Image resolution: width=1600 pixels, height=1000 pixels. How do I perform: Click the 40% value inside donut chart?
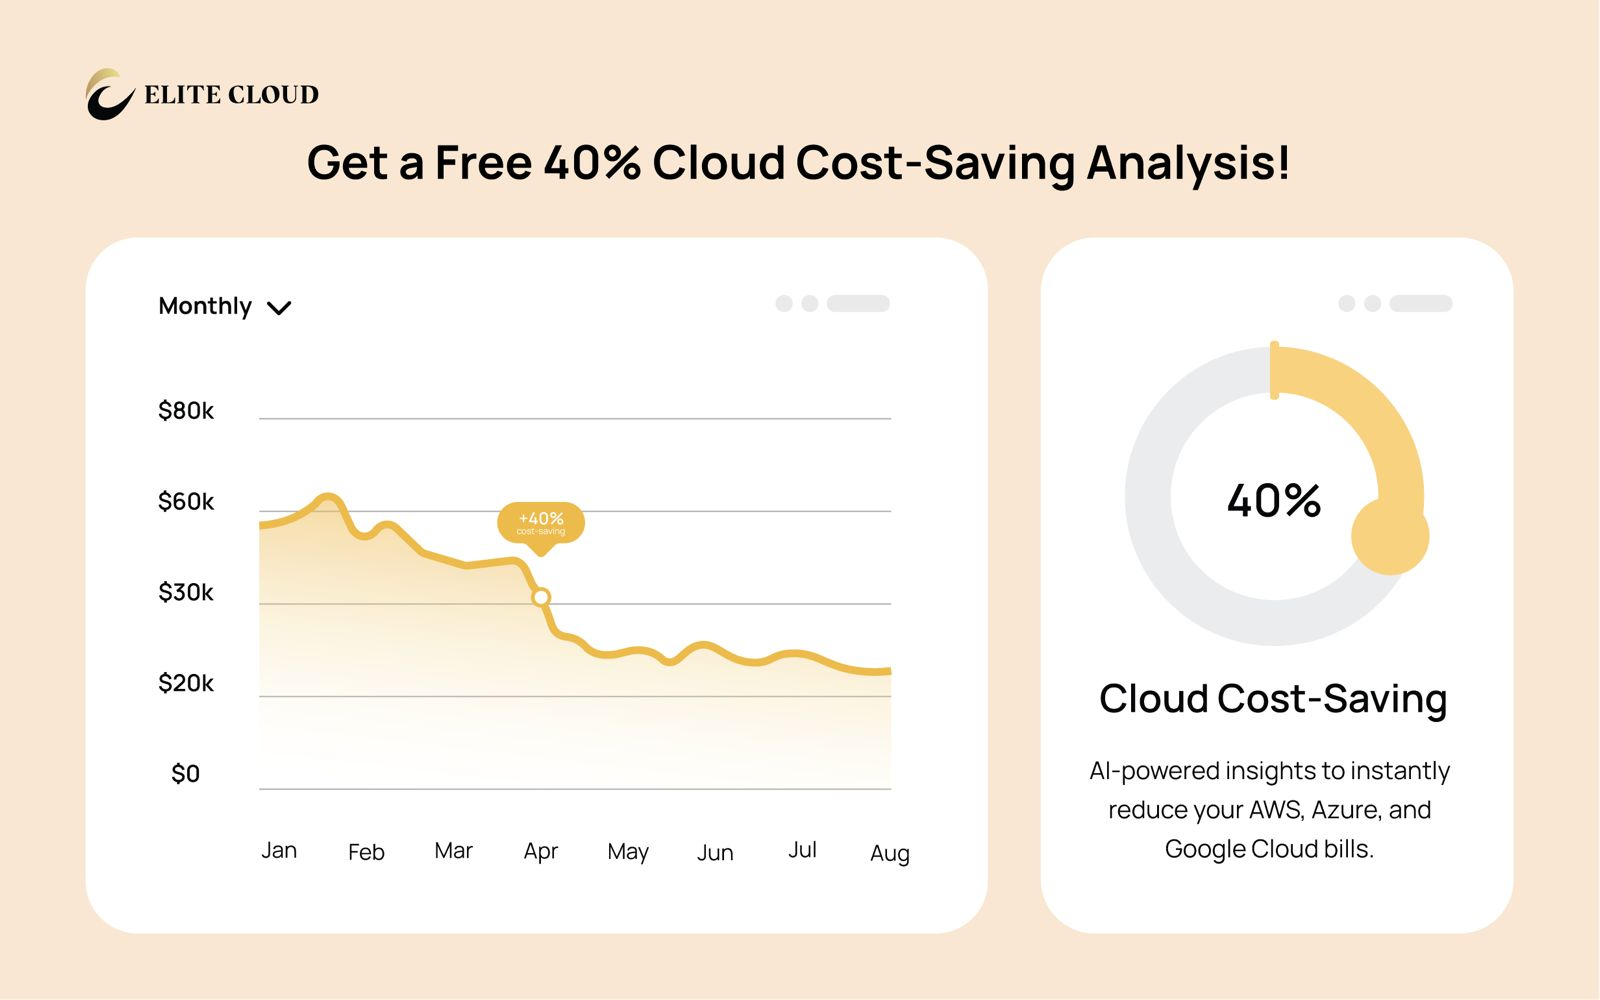[x=1274, y=500]
